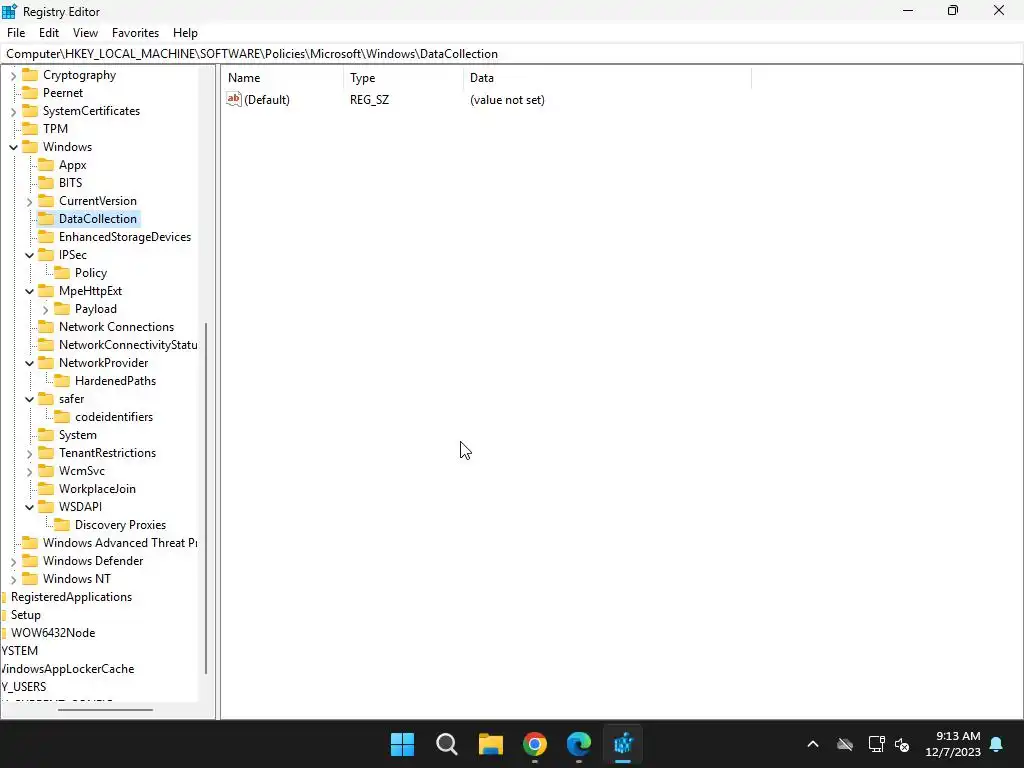
Task: Click the Registry Editor title bar icon
Action: (9, 11)
